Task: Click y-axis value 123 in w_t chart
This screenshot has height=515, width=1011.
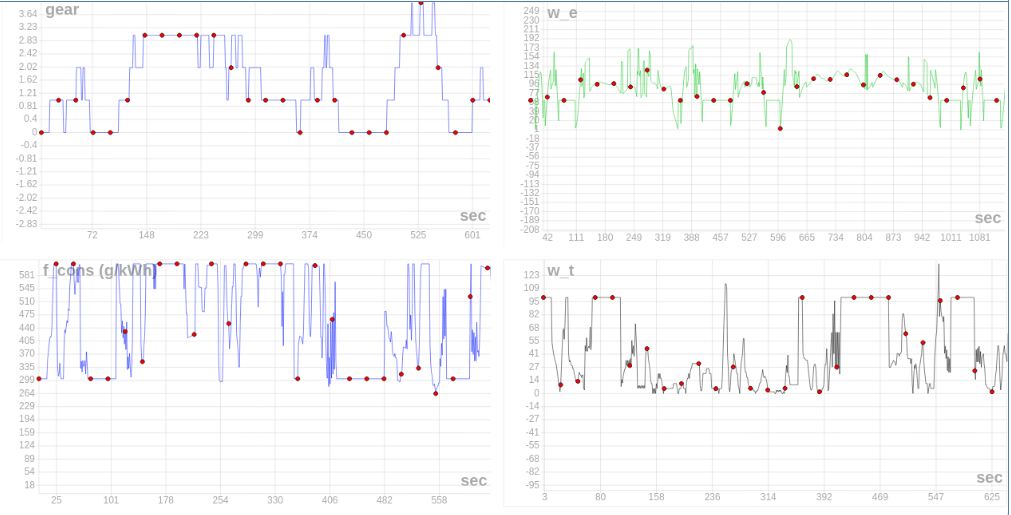Action: 533,273
